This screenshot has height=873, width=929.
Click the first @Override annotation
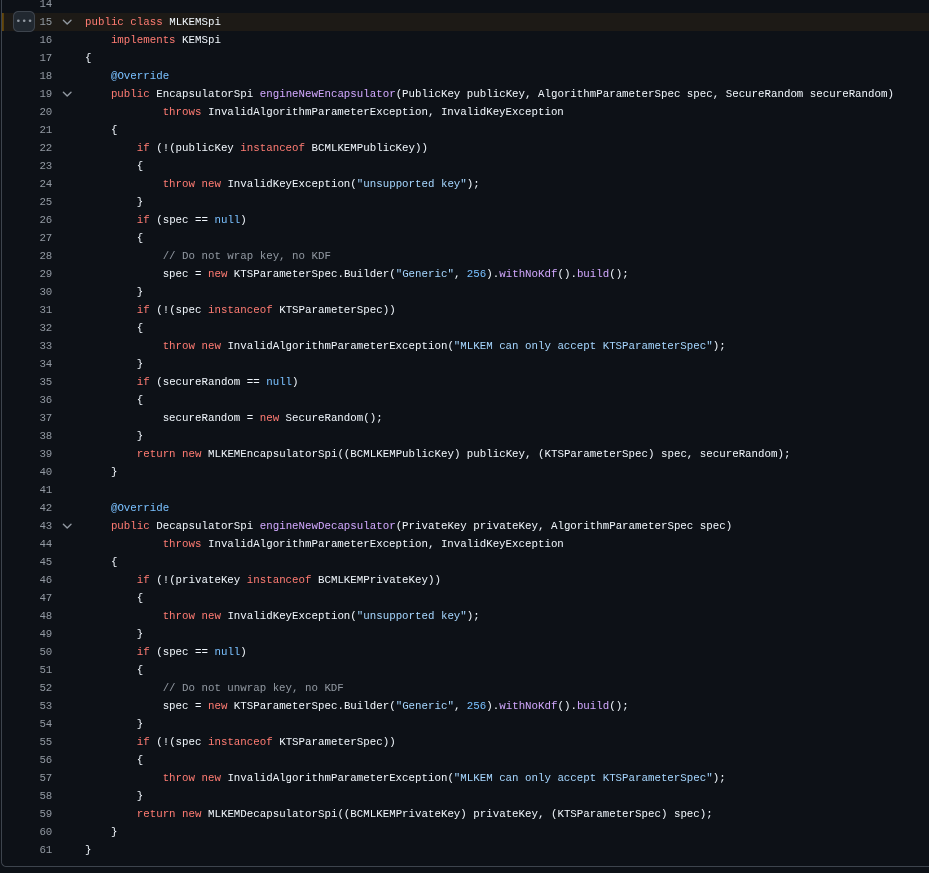[x=140, y=76]
